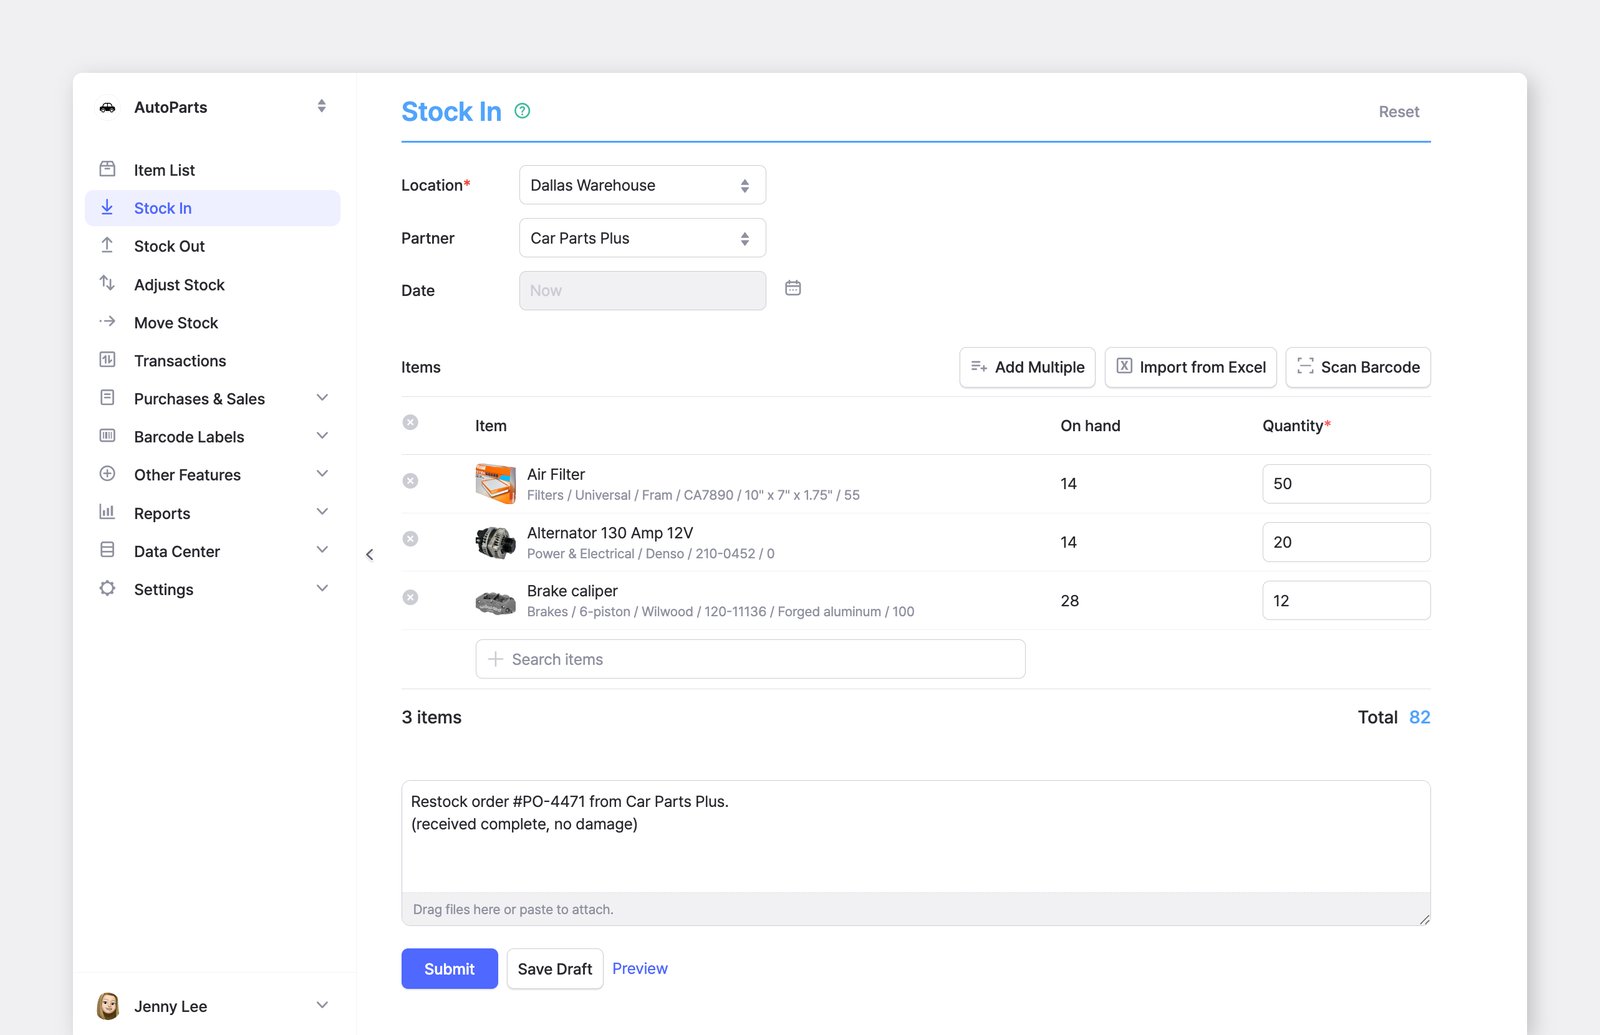Open the Preview link

pyautogui.click(x=640, y=968)
